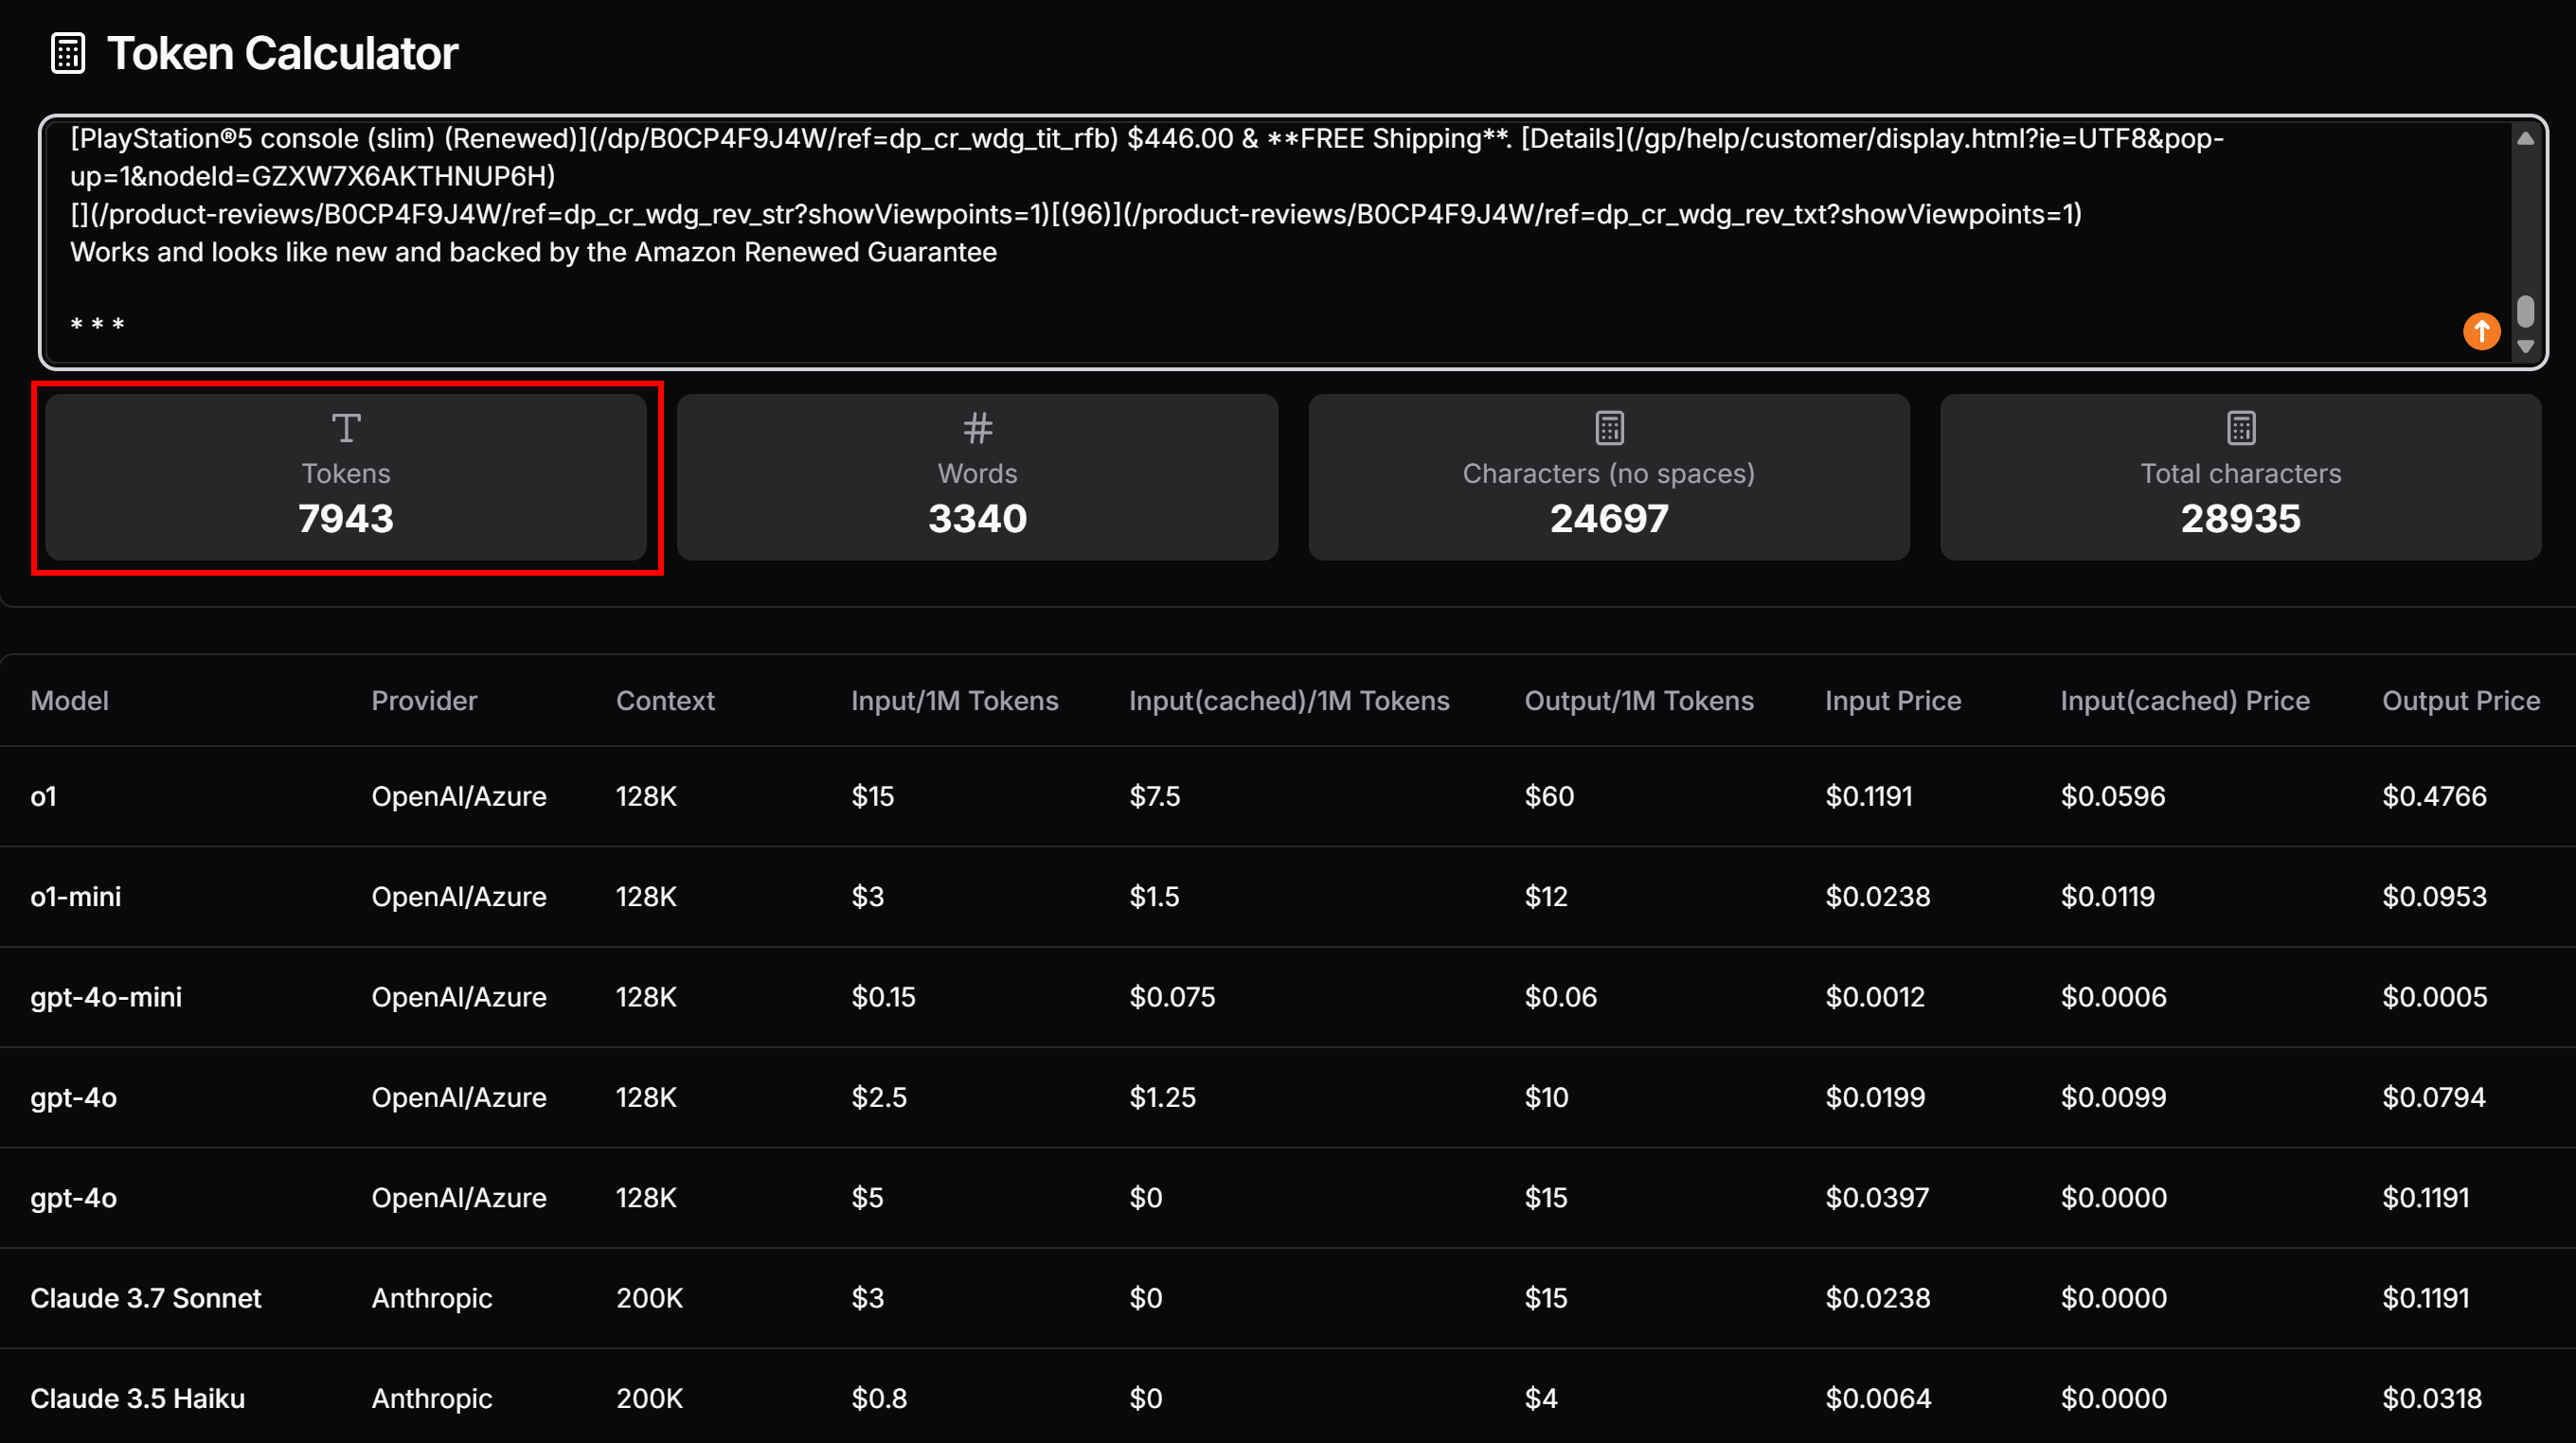
Task: Click gpt-4o model with $2.5 input price
Action: 73,1098
